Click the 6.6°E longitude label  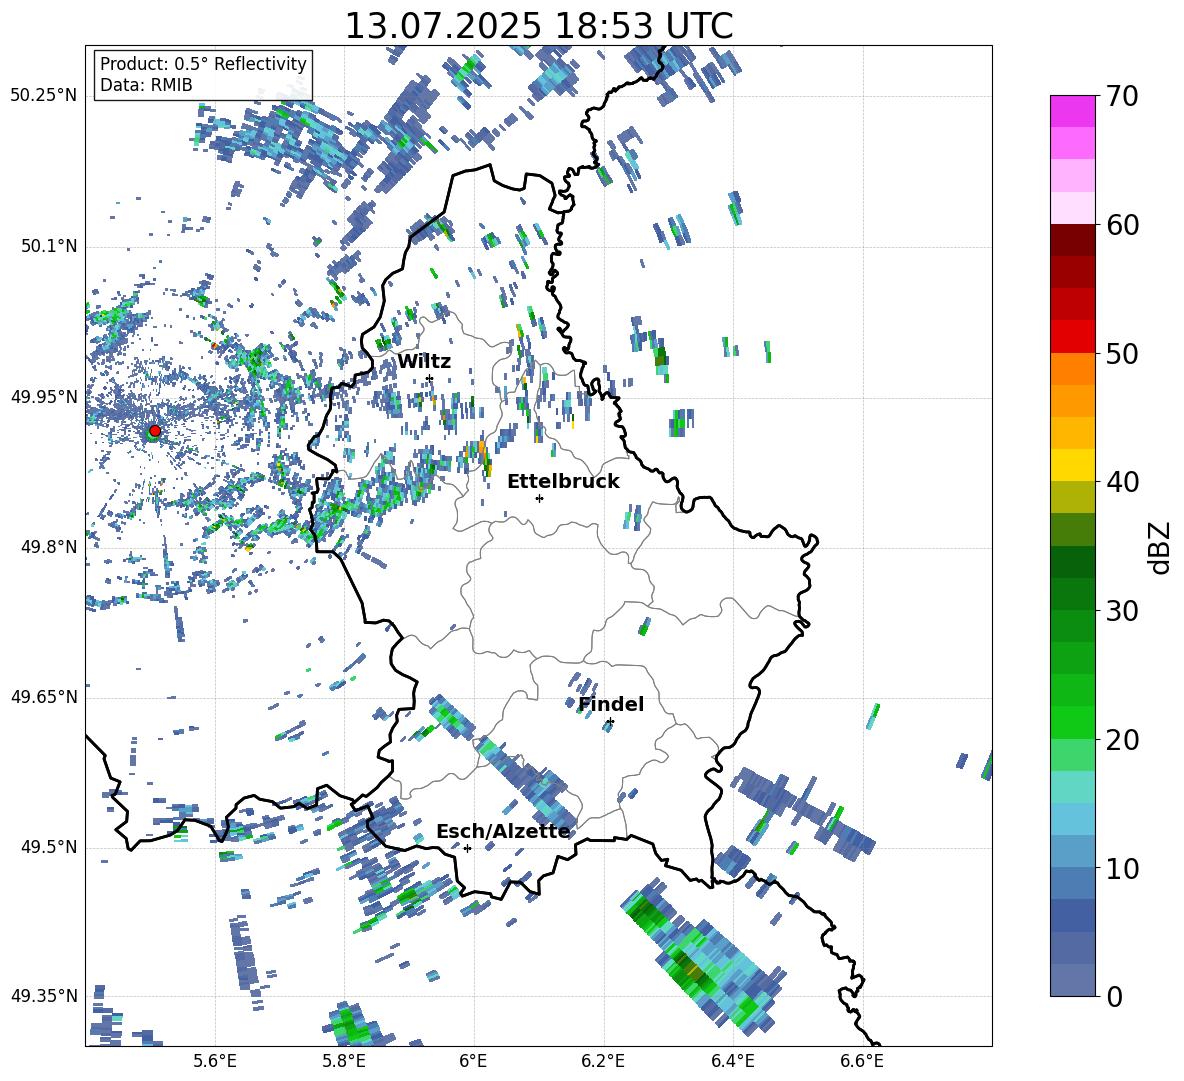[862, 1061]
